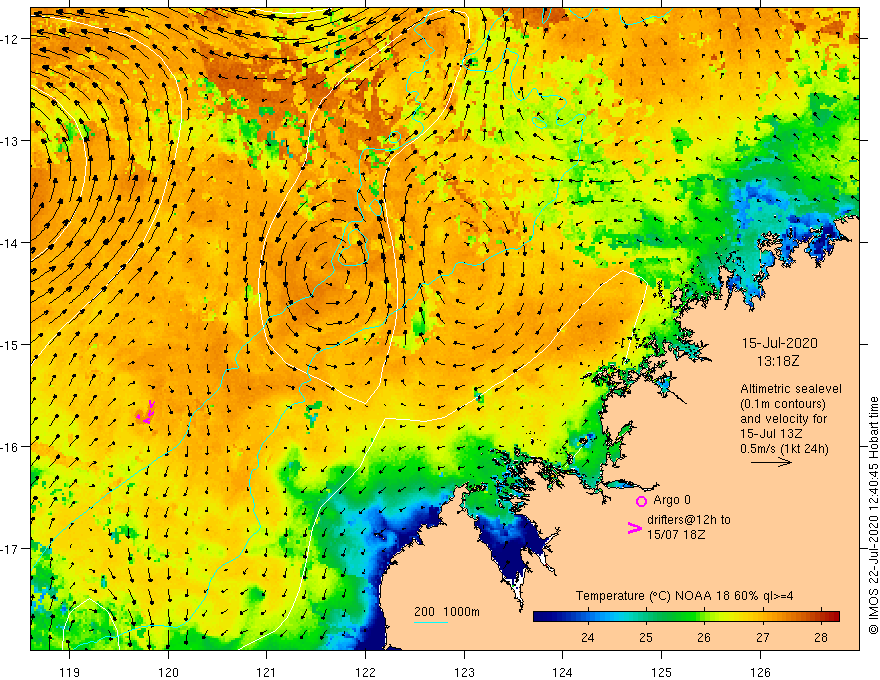Image resolution: width=880 pixels, height=680 pixels.
Task: Click the magenta Argo circle legend symbol
Action: 641,501
